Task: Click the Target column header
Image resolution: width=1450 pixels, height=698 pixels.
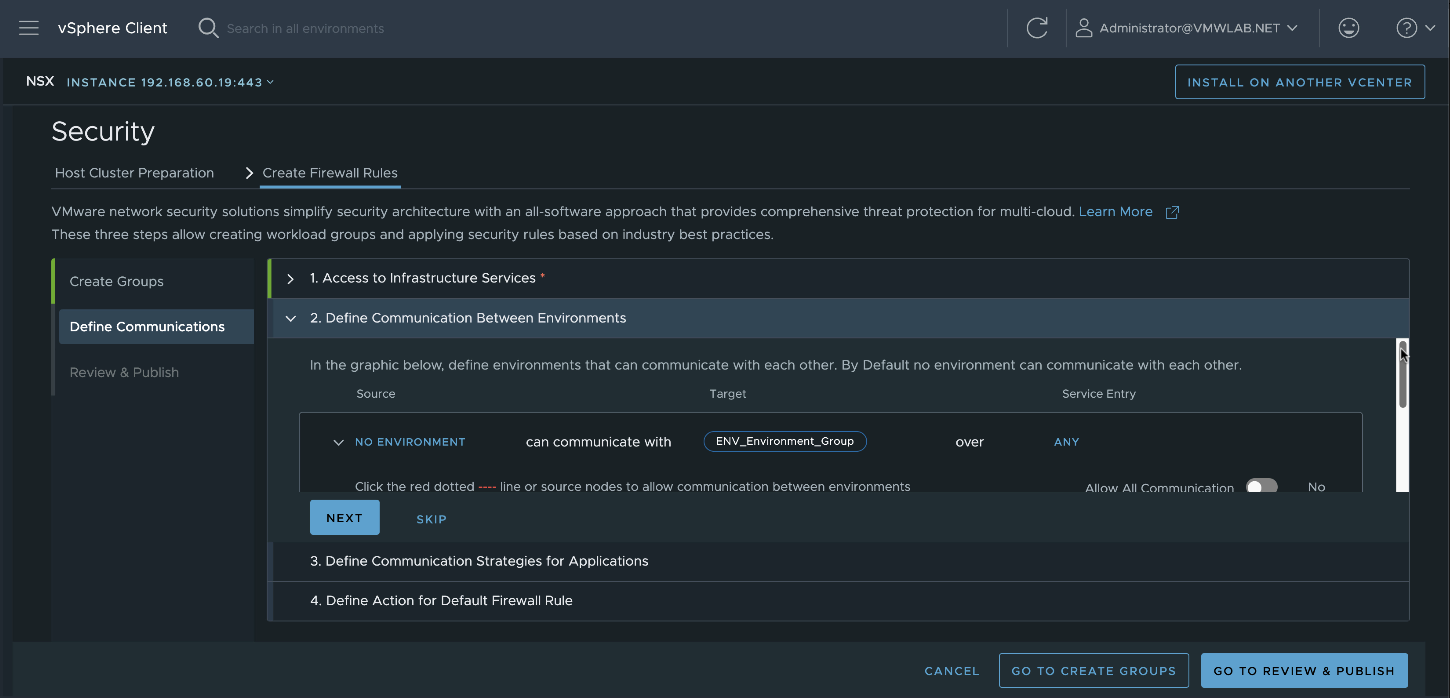Action: [728, 394]
